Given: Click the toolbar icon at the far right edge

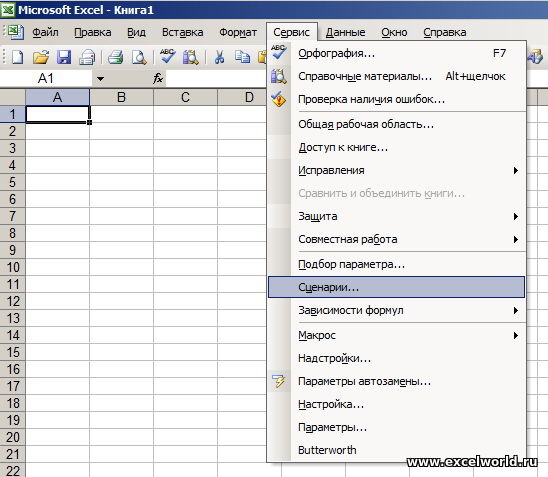Looking at the screenshot, I should (x=535, y=57).
